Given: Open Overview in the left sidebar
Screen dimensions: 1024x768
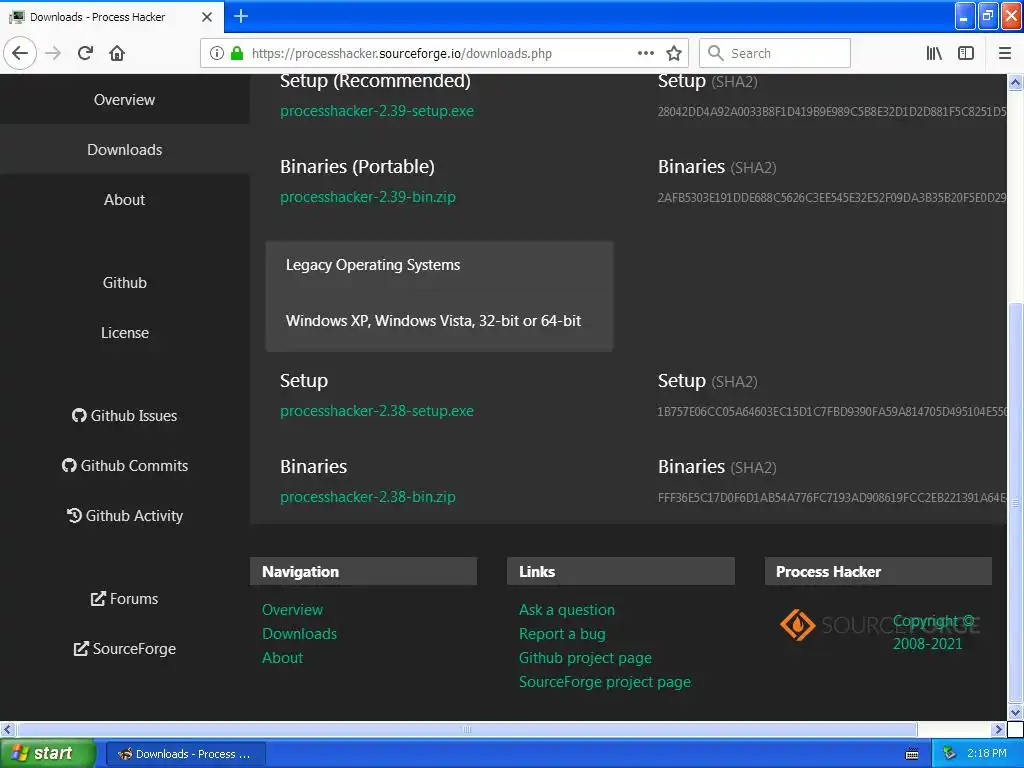Looking at the screenshot, I should tap(124, 99).
